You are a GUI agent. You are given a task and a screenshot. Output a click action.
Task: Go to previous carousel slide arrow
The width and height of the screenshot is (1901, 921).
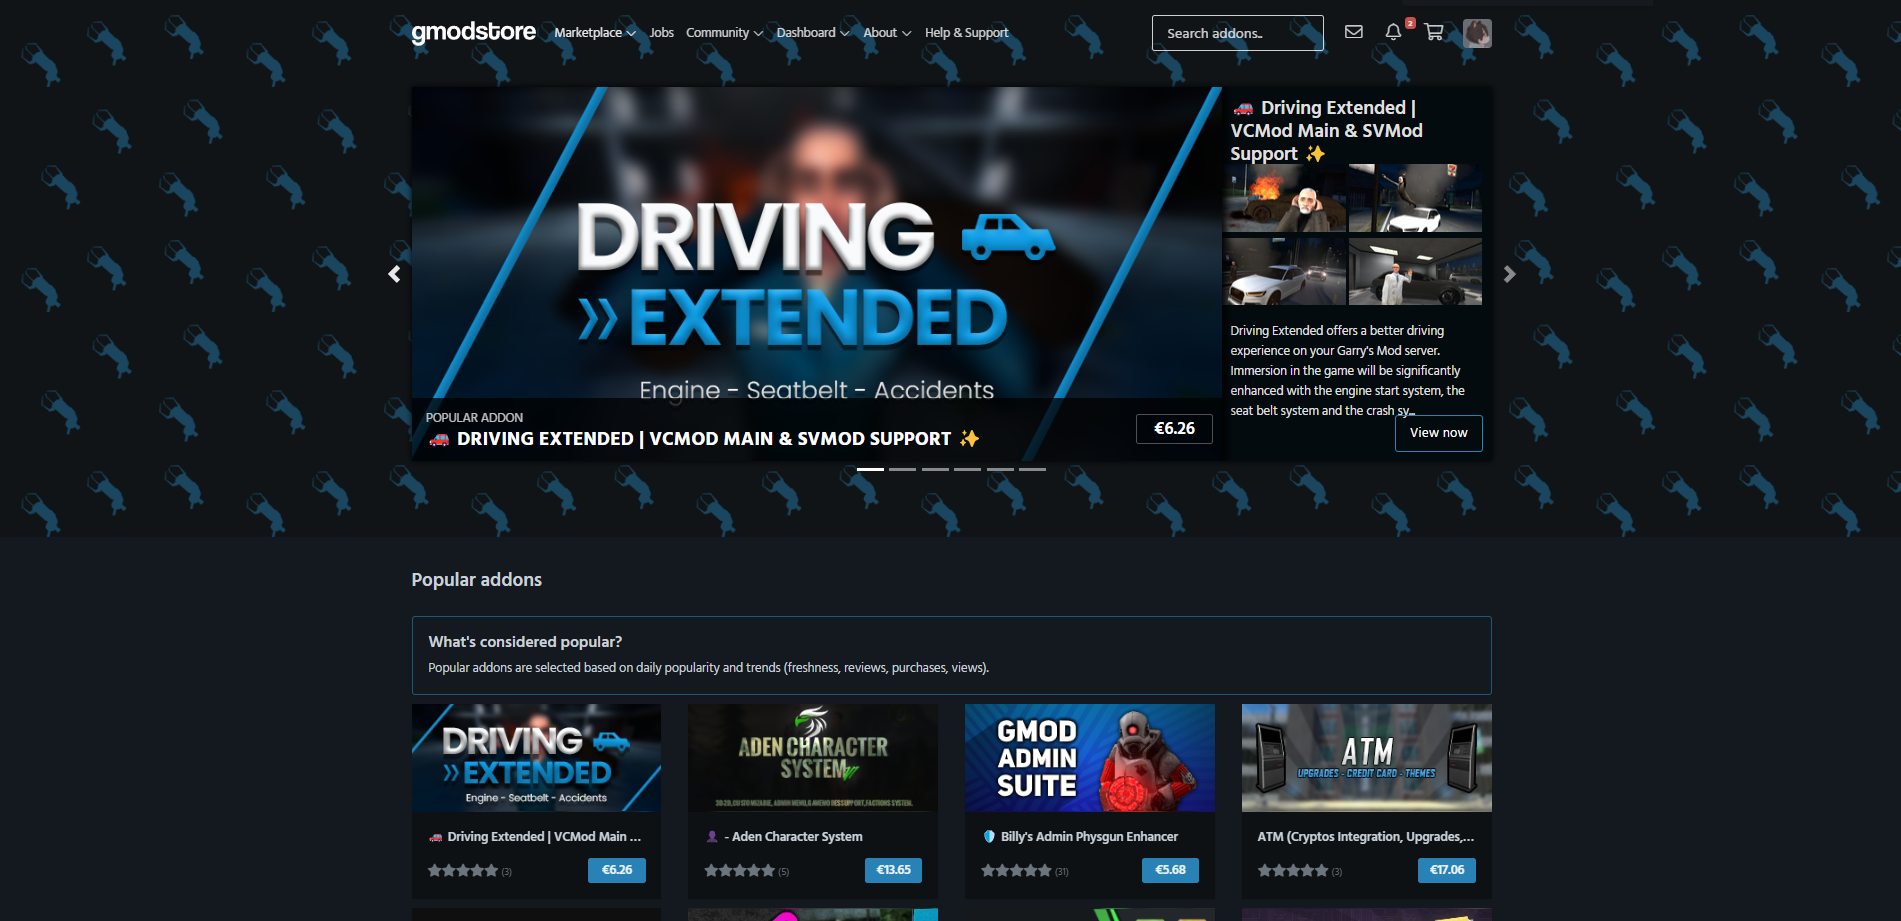394,274
